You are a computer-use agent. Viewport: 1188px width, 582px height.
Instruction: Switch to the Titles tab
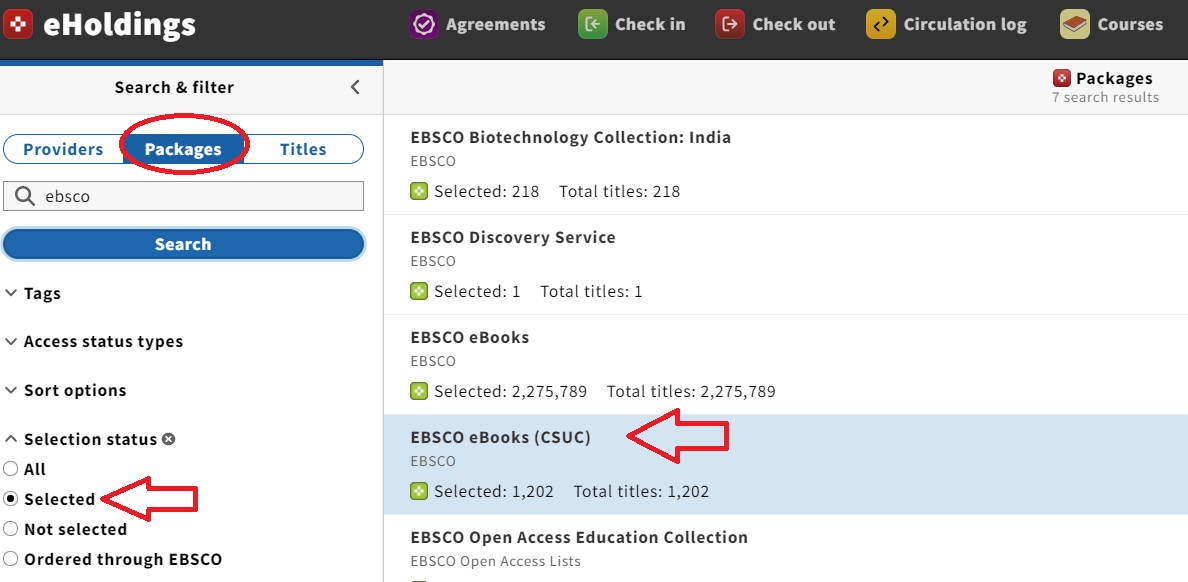(x=303, y=149)
